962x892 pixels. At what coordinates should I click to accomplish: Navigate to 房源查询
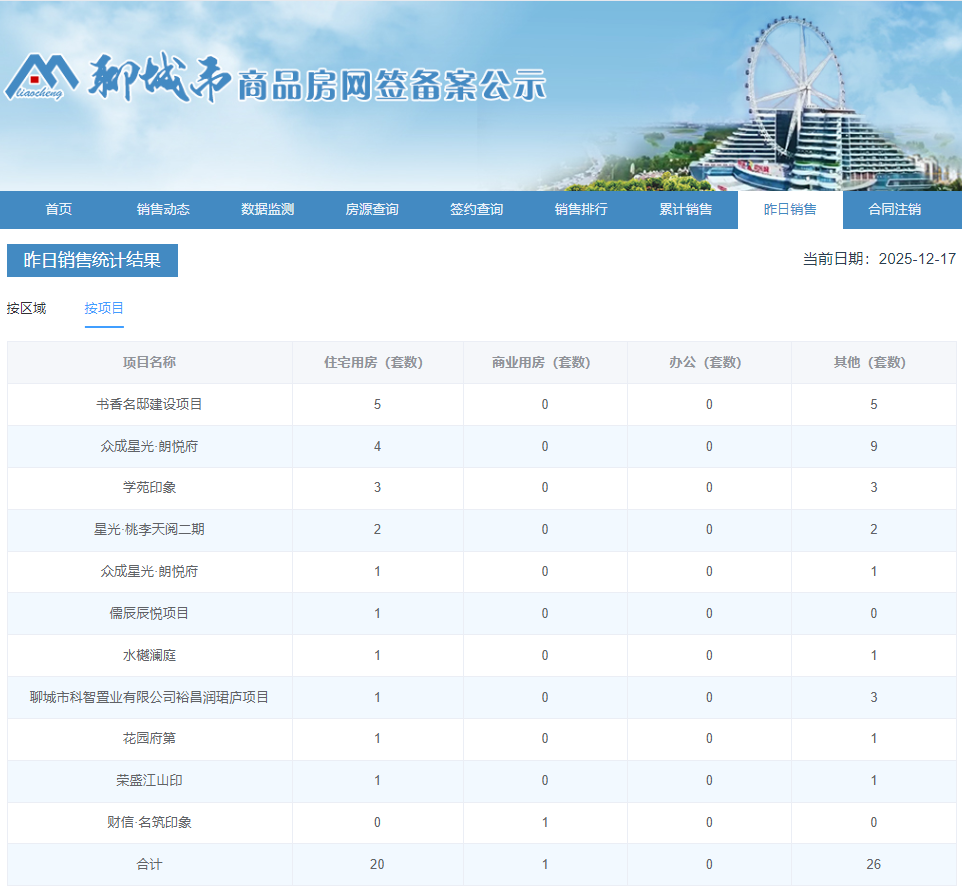pyautogui.click(x=370, y=209)
